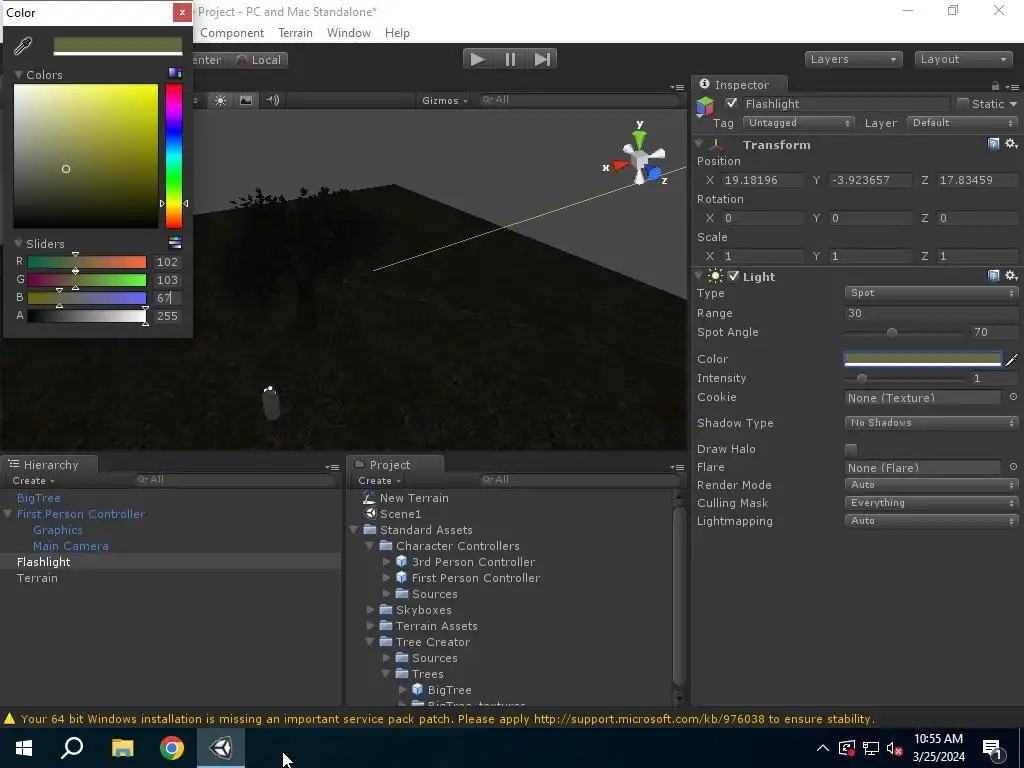Open Transform component gear settings
This screenshot has width=1024, height=768.
1011,144
